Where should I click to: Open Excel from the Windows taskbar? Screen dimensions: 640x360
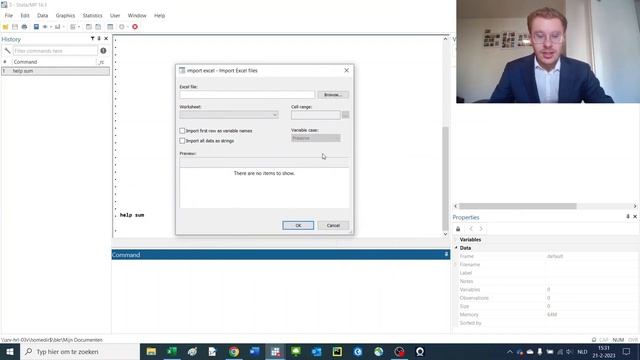pos(172,351)
